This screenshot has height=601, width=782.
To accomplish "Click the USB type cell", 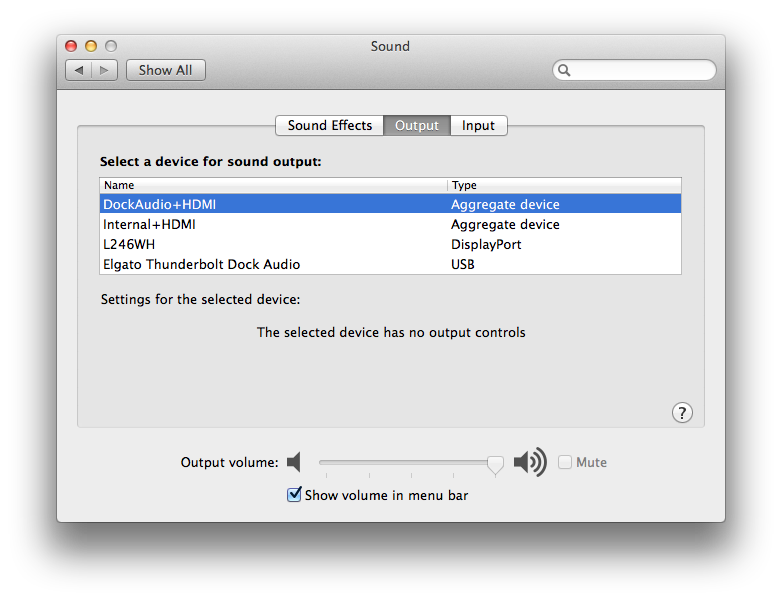I will [463, 264].
